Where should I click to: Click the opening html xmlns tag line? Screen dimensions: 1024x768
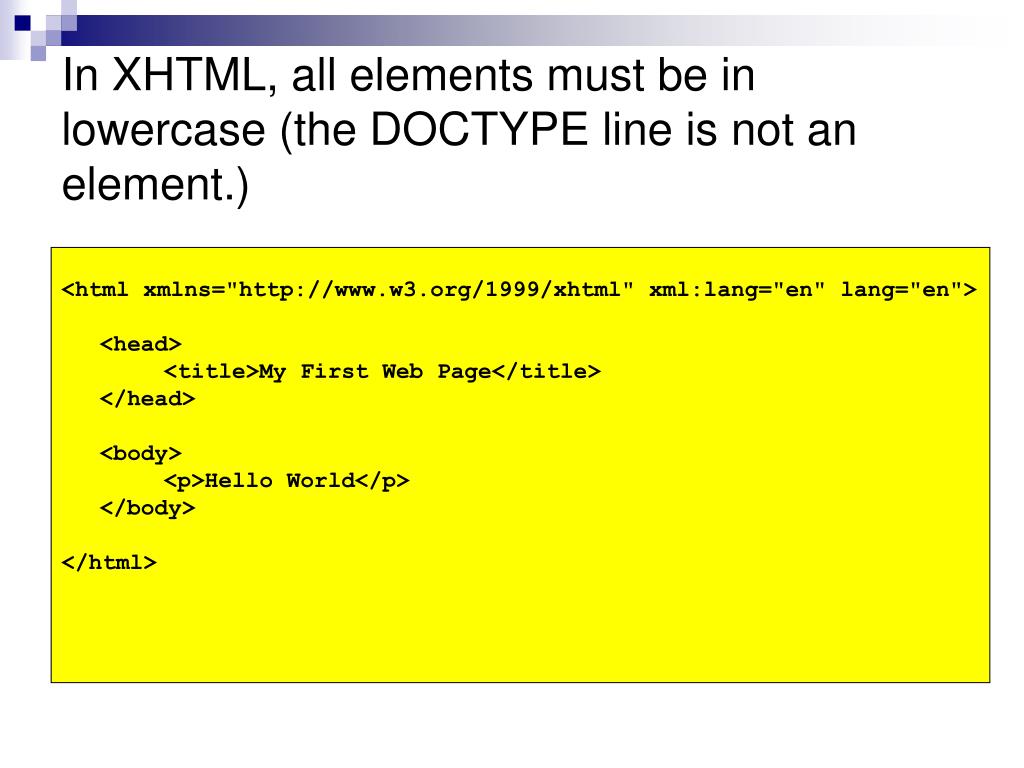(519, 289)
